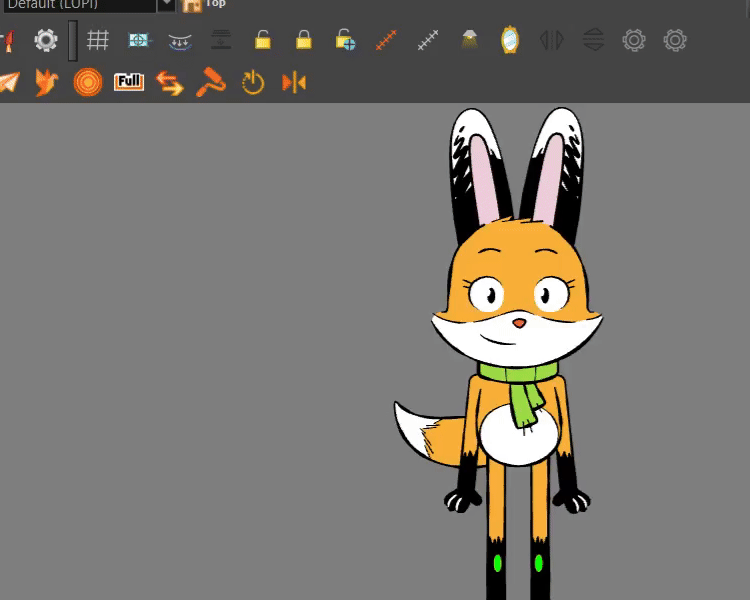Select the orange paint roller icon
Screen dimensions: 750x600
(211, 82)
